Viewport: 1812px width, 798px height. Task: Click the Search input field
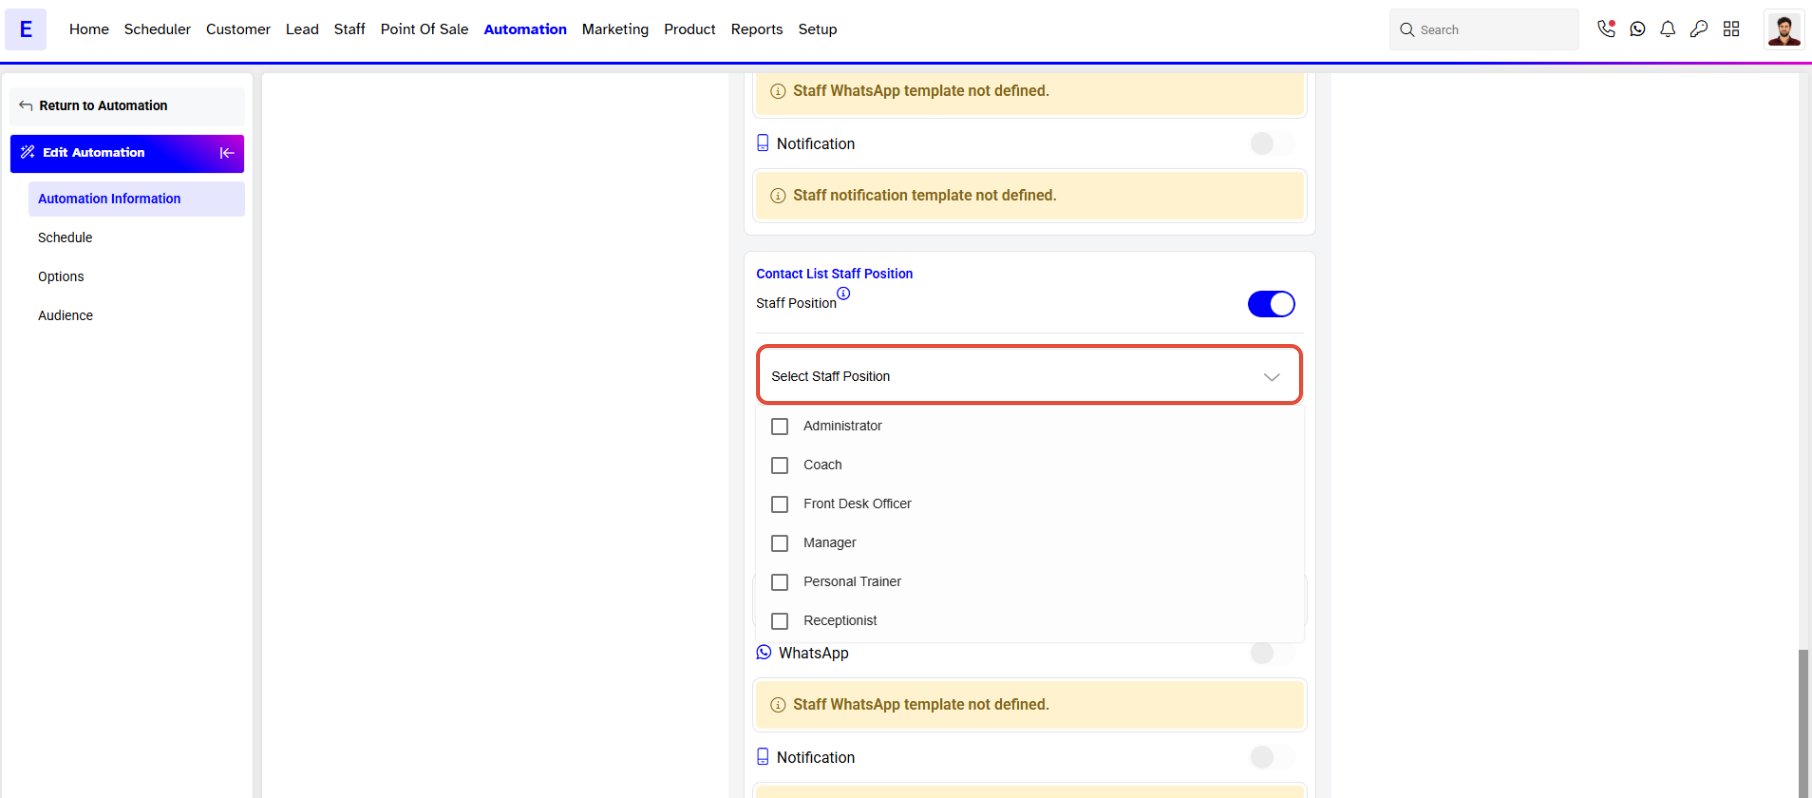[x=1484, y=30]
